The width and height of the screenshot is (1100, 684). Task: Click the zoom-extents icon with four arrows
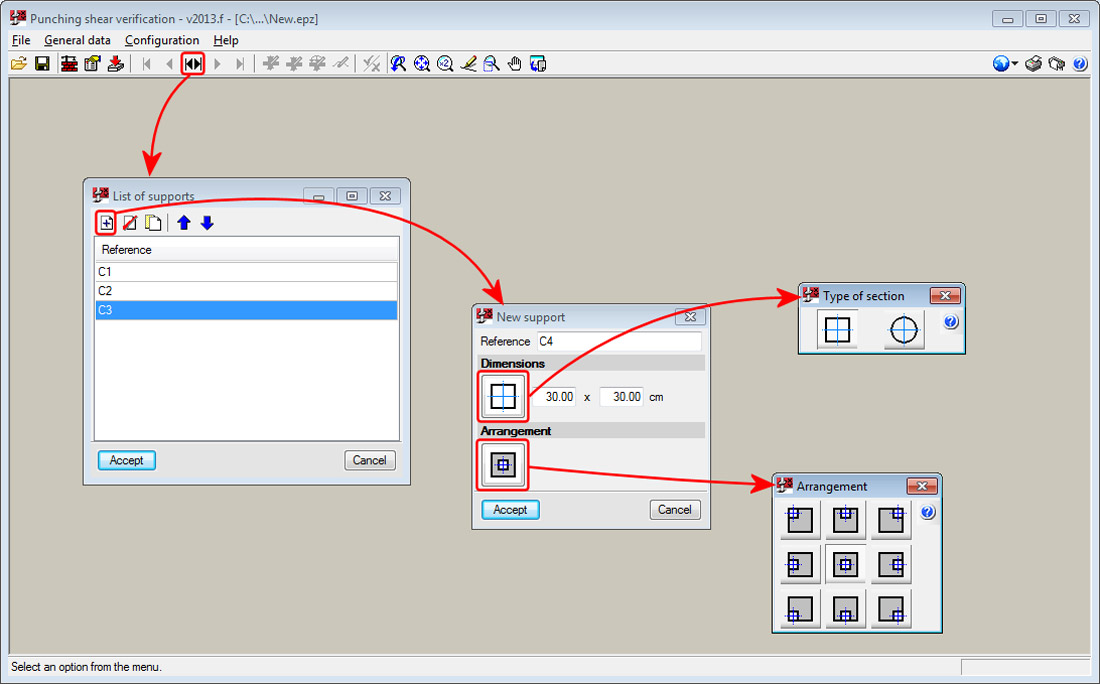tap(422, 64)
